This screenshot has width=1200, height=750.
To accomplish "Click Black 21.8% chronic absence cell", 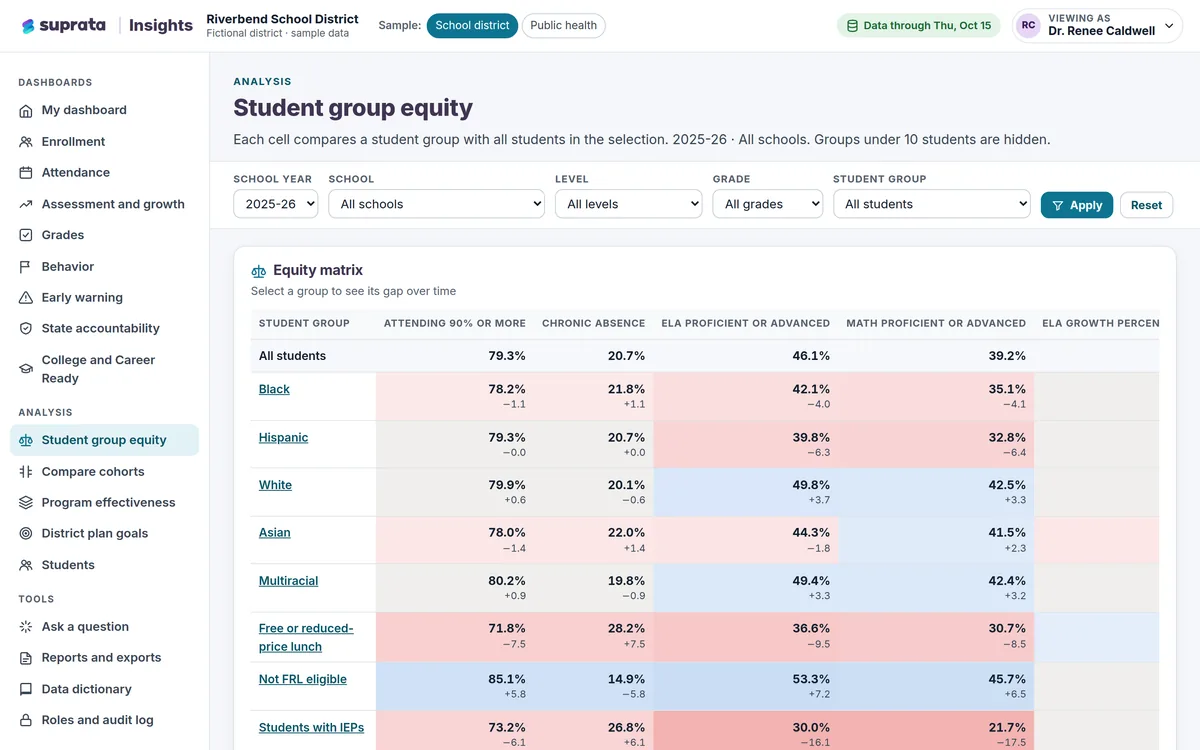I will click(593, 396).
